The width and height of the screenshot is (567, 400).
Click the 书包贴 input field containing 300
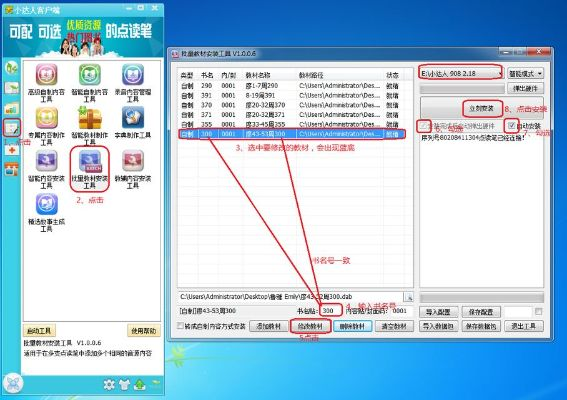point(331,311)
